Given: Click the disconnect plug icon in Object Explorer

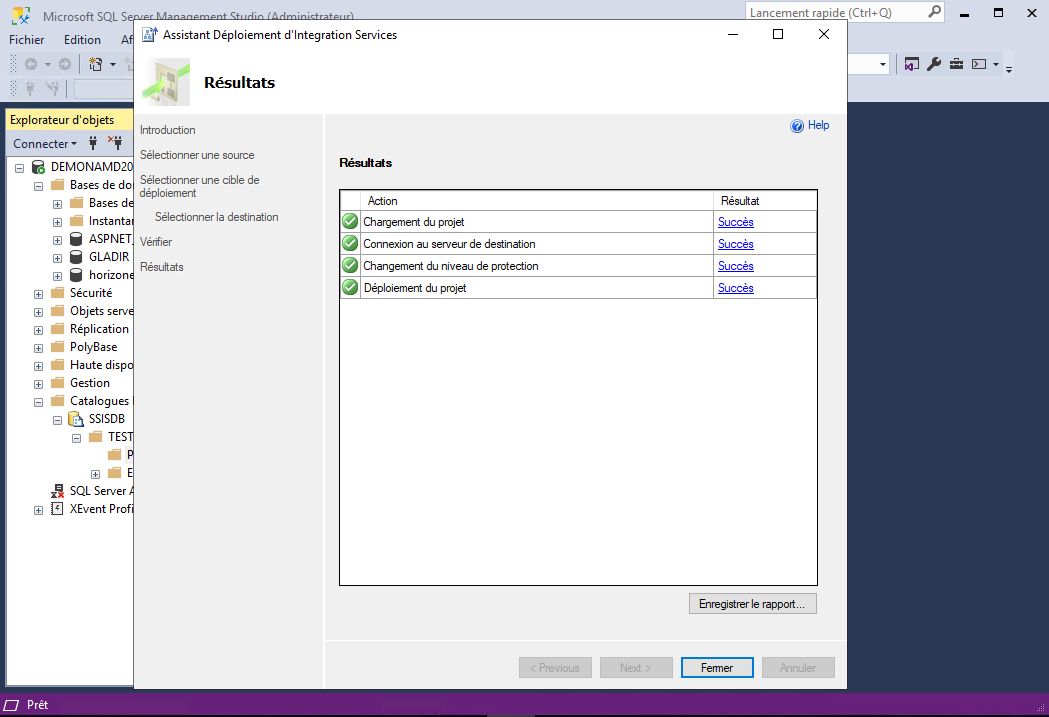Looking at the screenshot, I should tap(115, 143).
